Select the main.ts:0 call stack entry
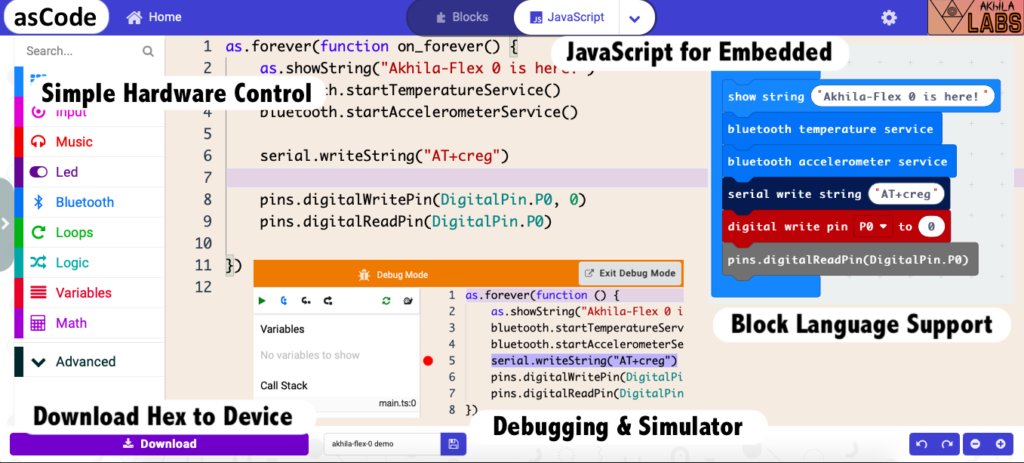 pyautogui.click(x=397, y=403)
